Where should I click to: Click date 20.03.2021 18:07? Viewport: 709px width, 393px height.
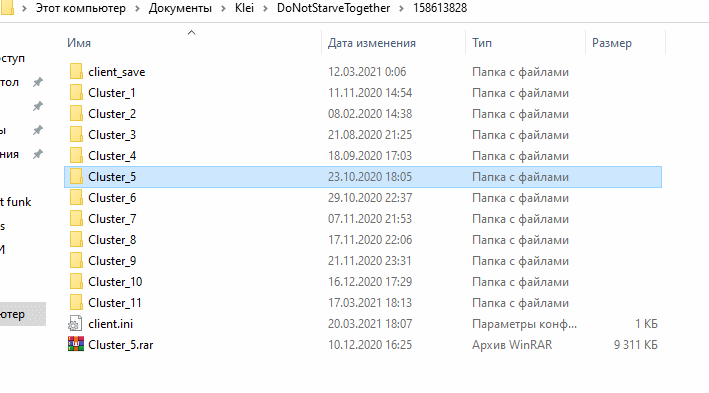(370, 324)
